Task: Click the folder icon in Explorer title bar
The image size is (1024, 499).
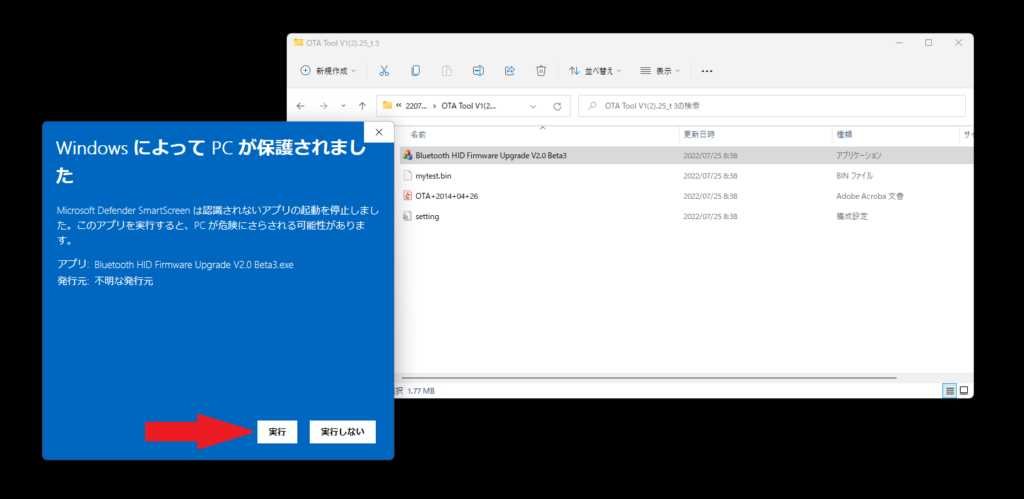Action: (298, 42)
